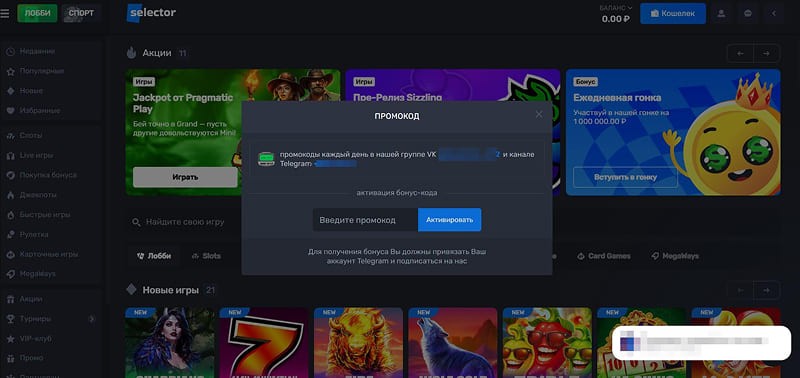
Task: Open the Популярные sidebar label
Action: [x=42, y=71]
